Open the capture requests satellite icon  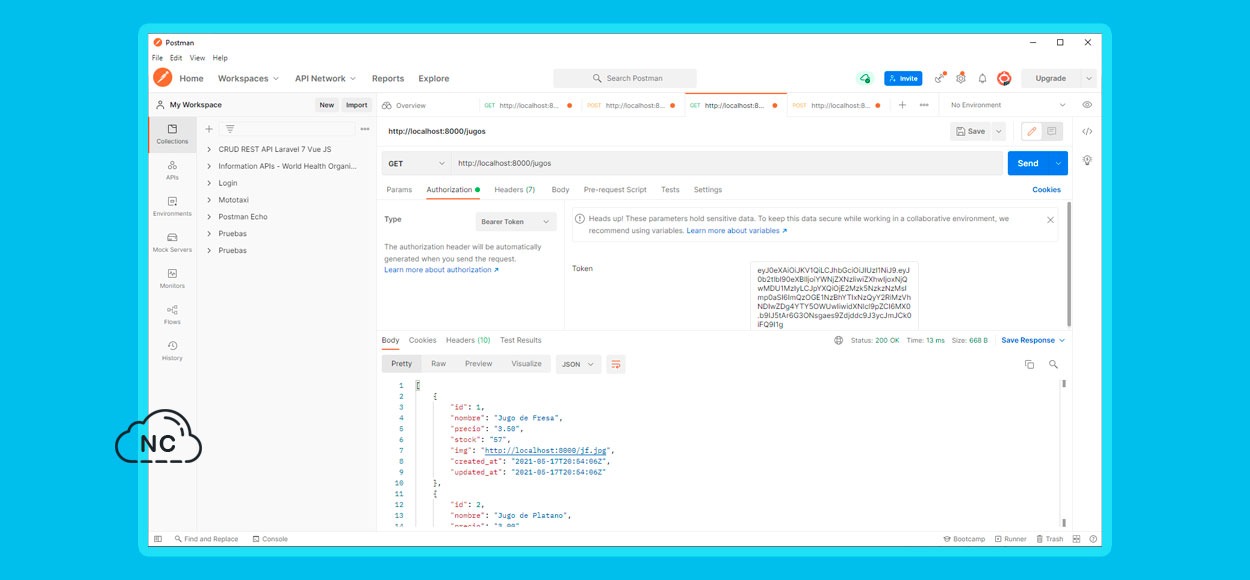click(x=939, y=78)
